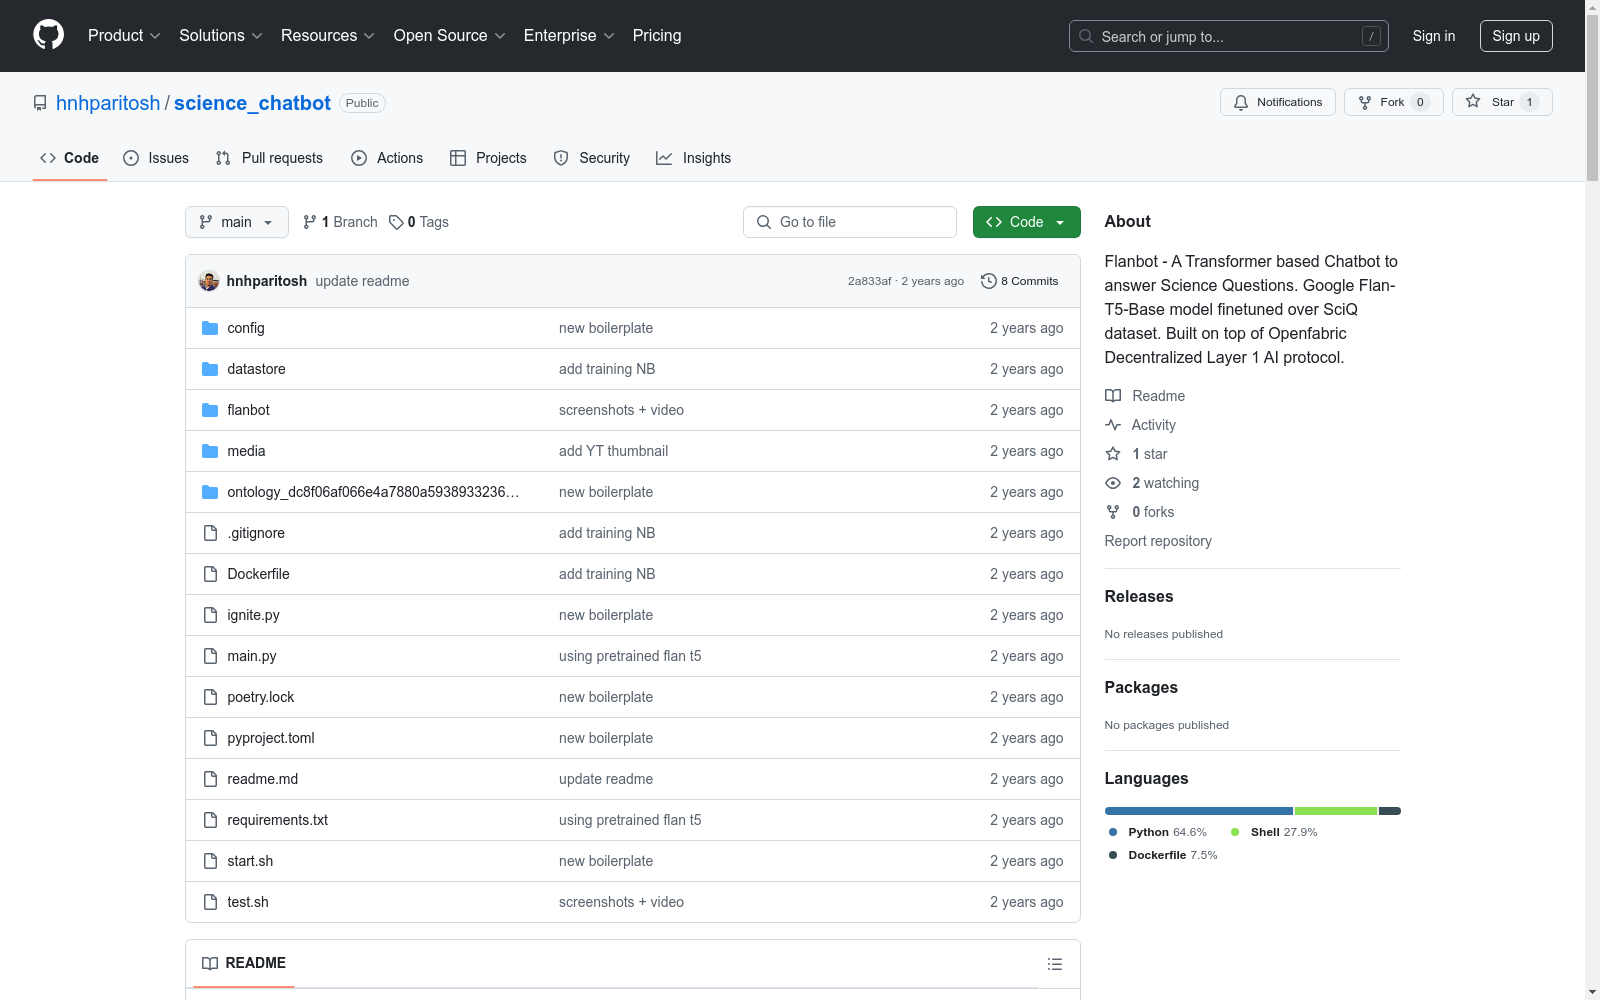Click the Star icon
1600x1000 pixels.
1473,101
